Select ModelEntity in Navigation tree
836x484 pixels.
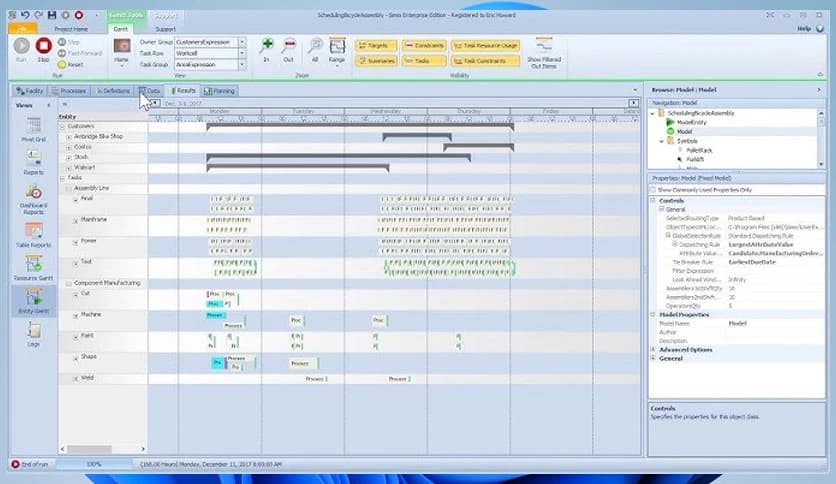(691, 122)
